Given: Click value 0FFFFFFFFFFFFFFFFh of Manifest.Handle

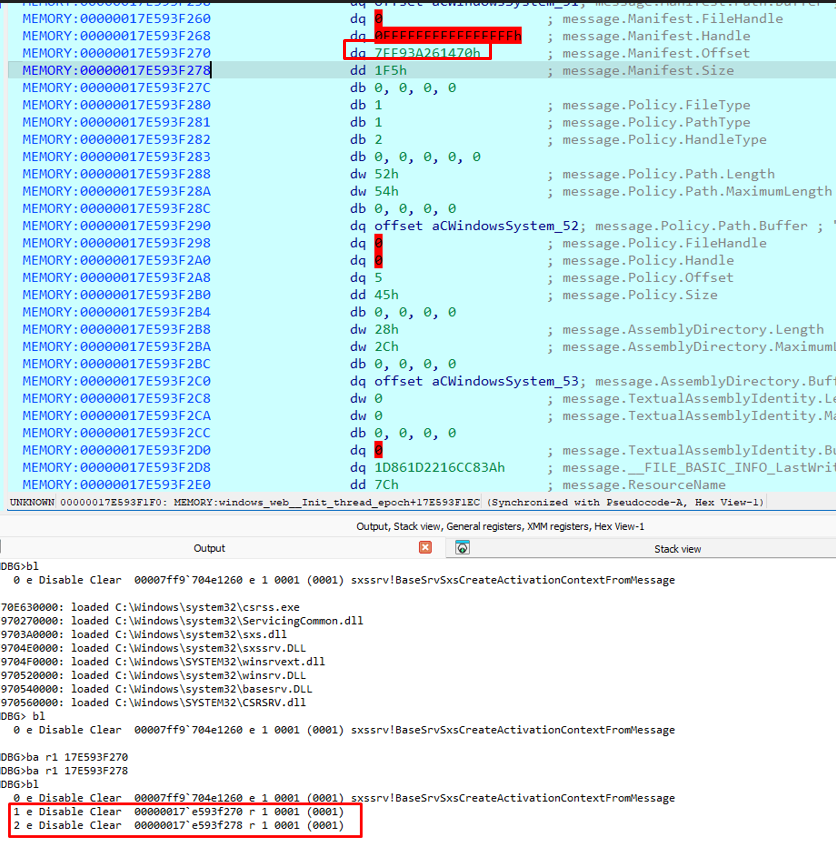Looking at the screenshot, I should click(x=448, y=36).
